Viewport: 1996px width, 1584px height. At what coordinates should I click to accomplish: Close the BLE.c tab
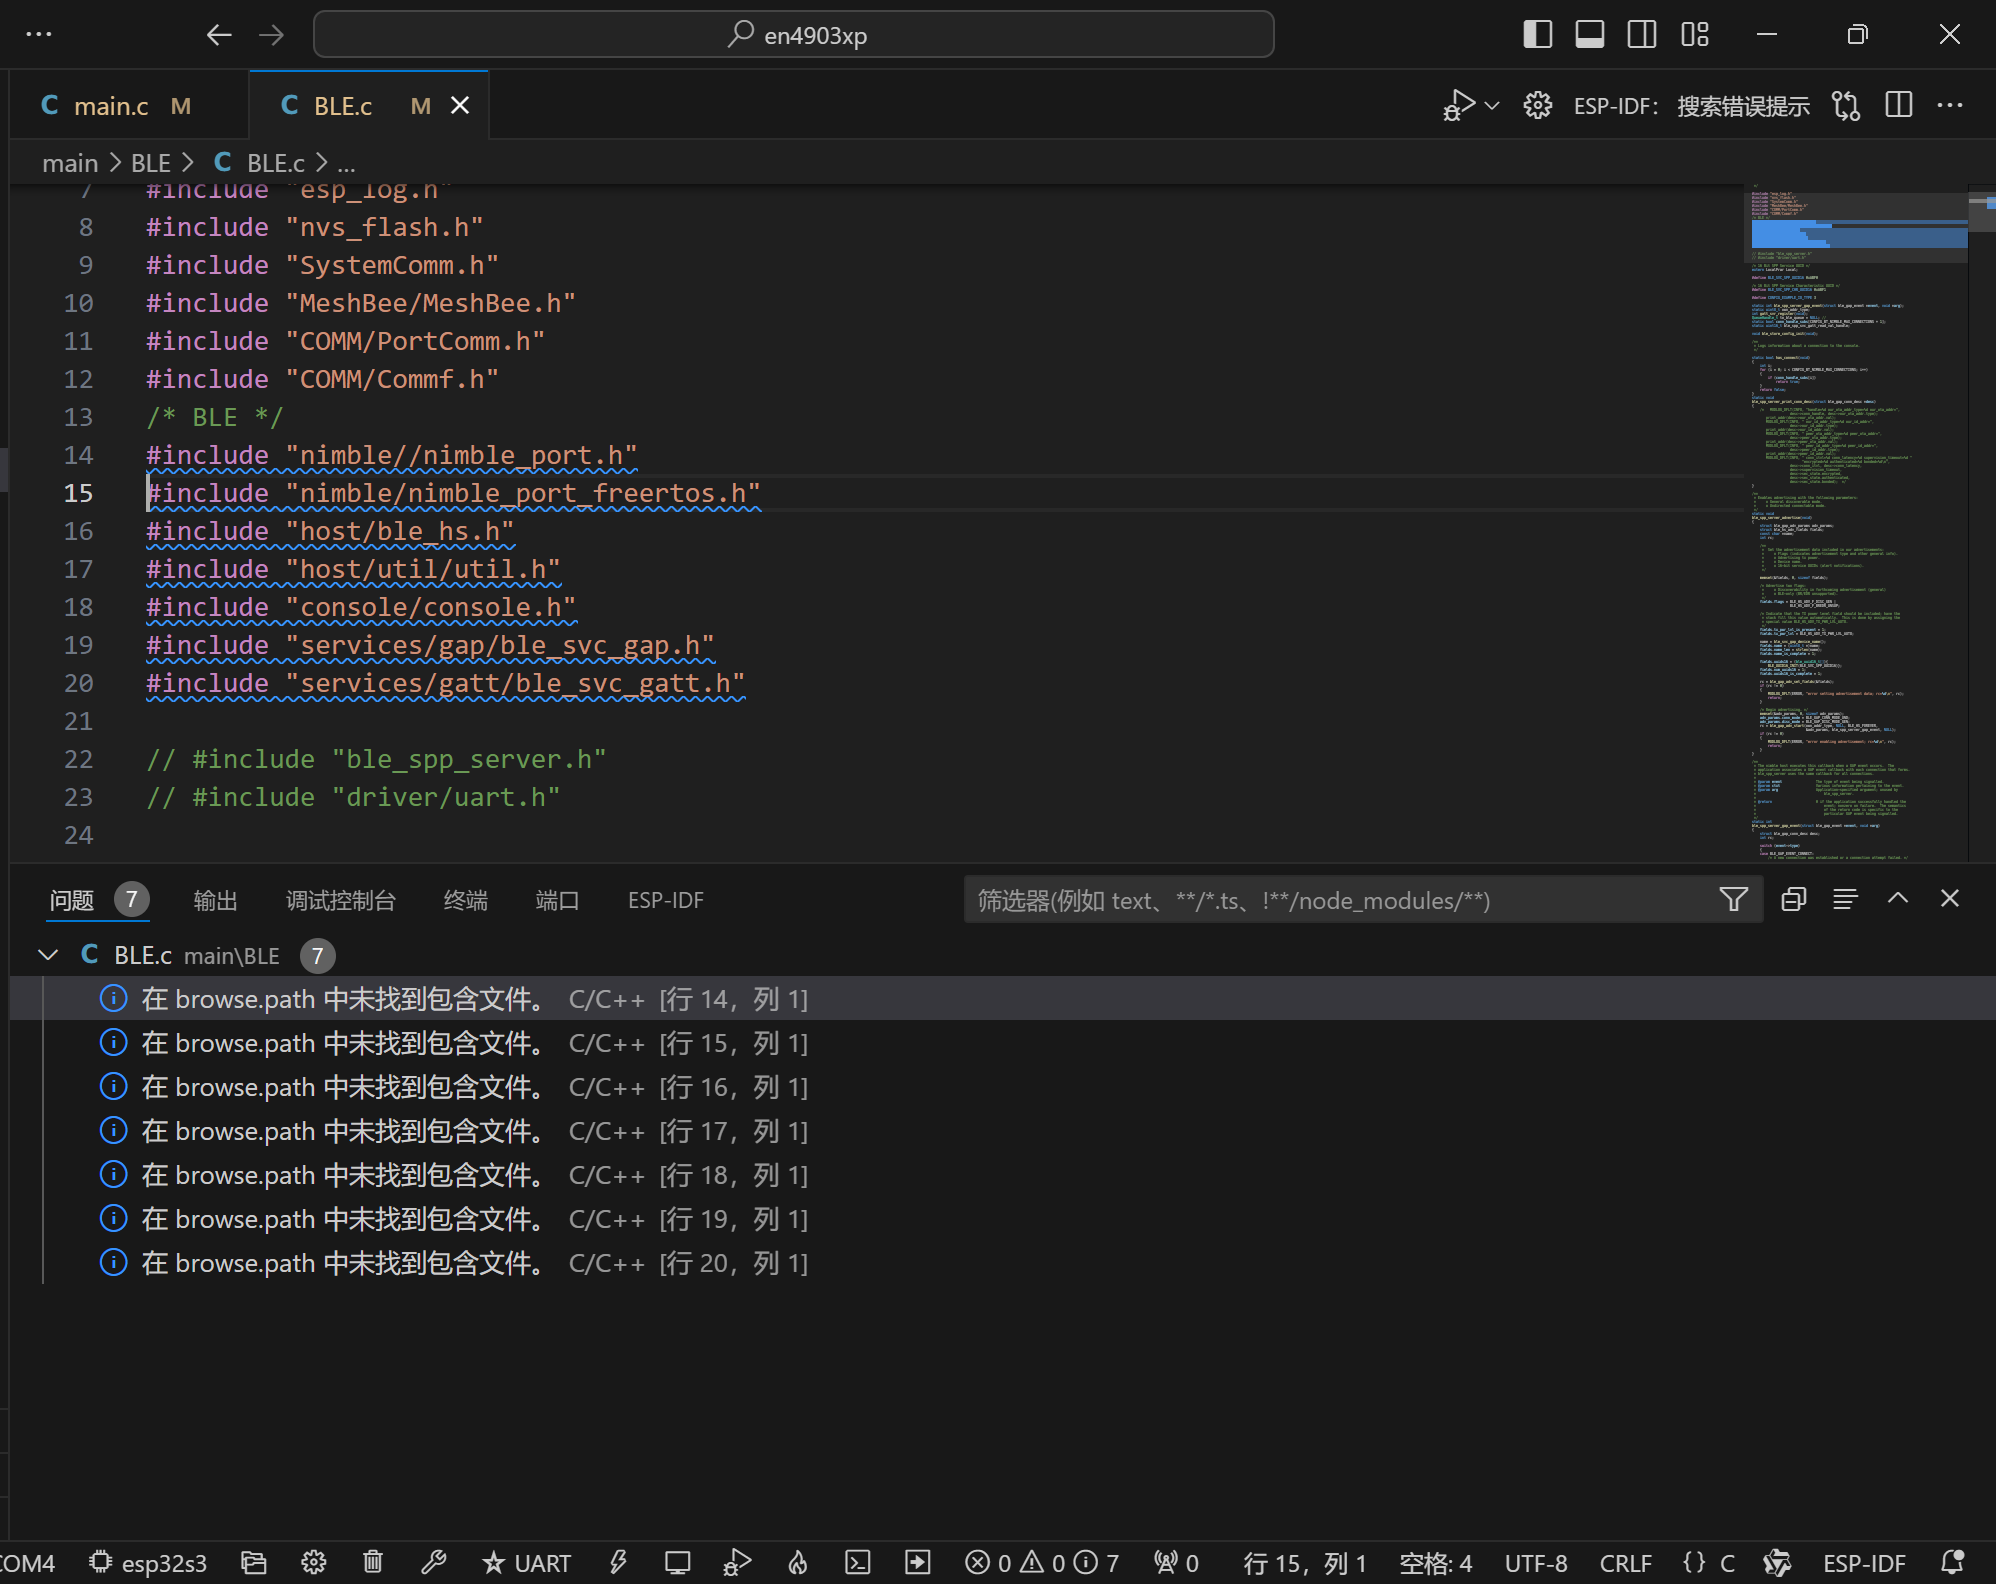coord(460,105)
